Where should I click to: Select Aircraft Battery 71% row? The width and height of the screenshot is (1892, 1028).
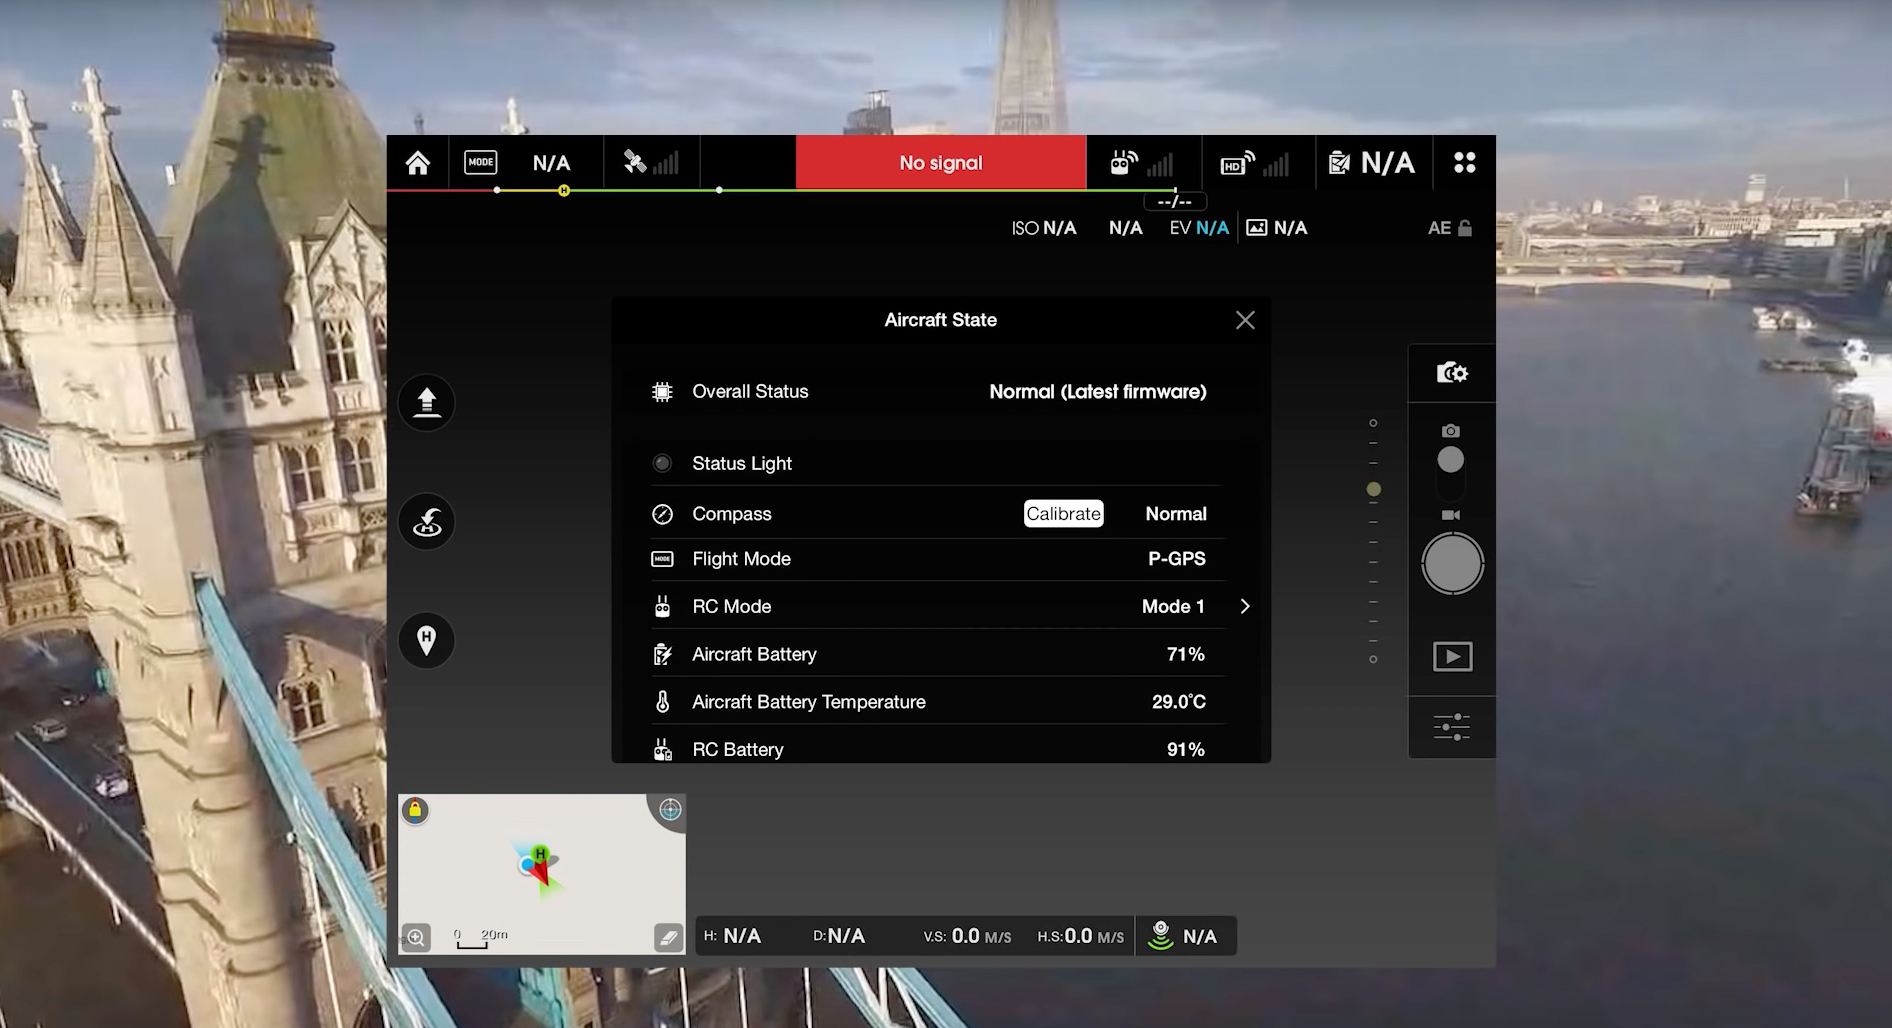coord(938,654)
